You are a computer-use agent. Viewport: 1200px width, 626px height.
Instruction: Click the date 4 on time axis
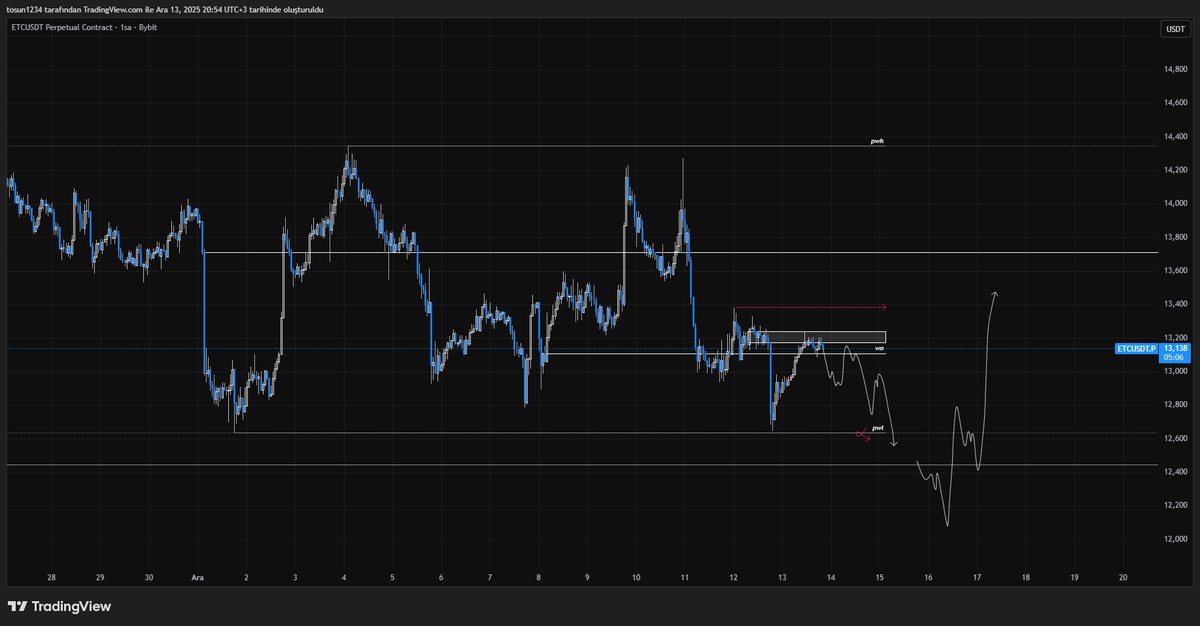click(x=344, y=577)
